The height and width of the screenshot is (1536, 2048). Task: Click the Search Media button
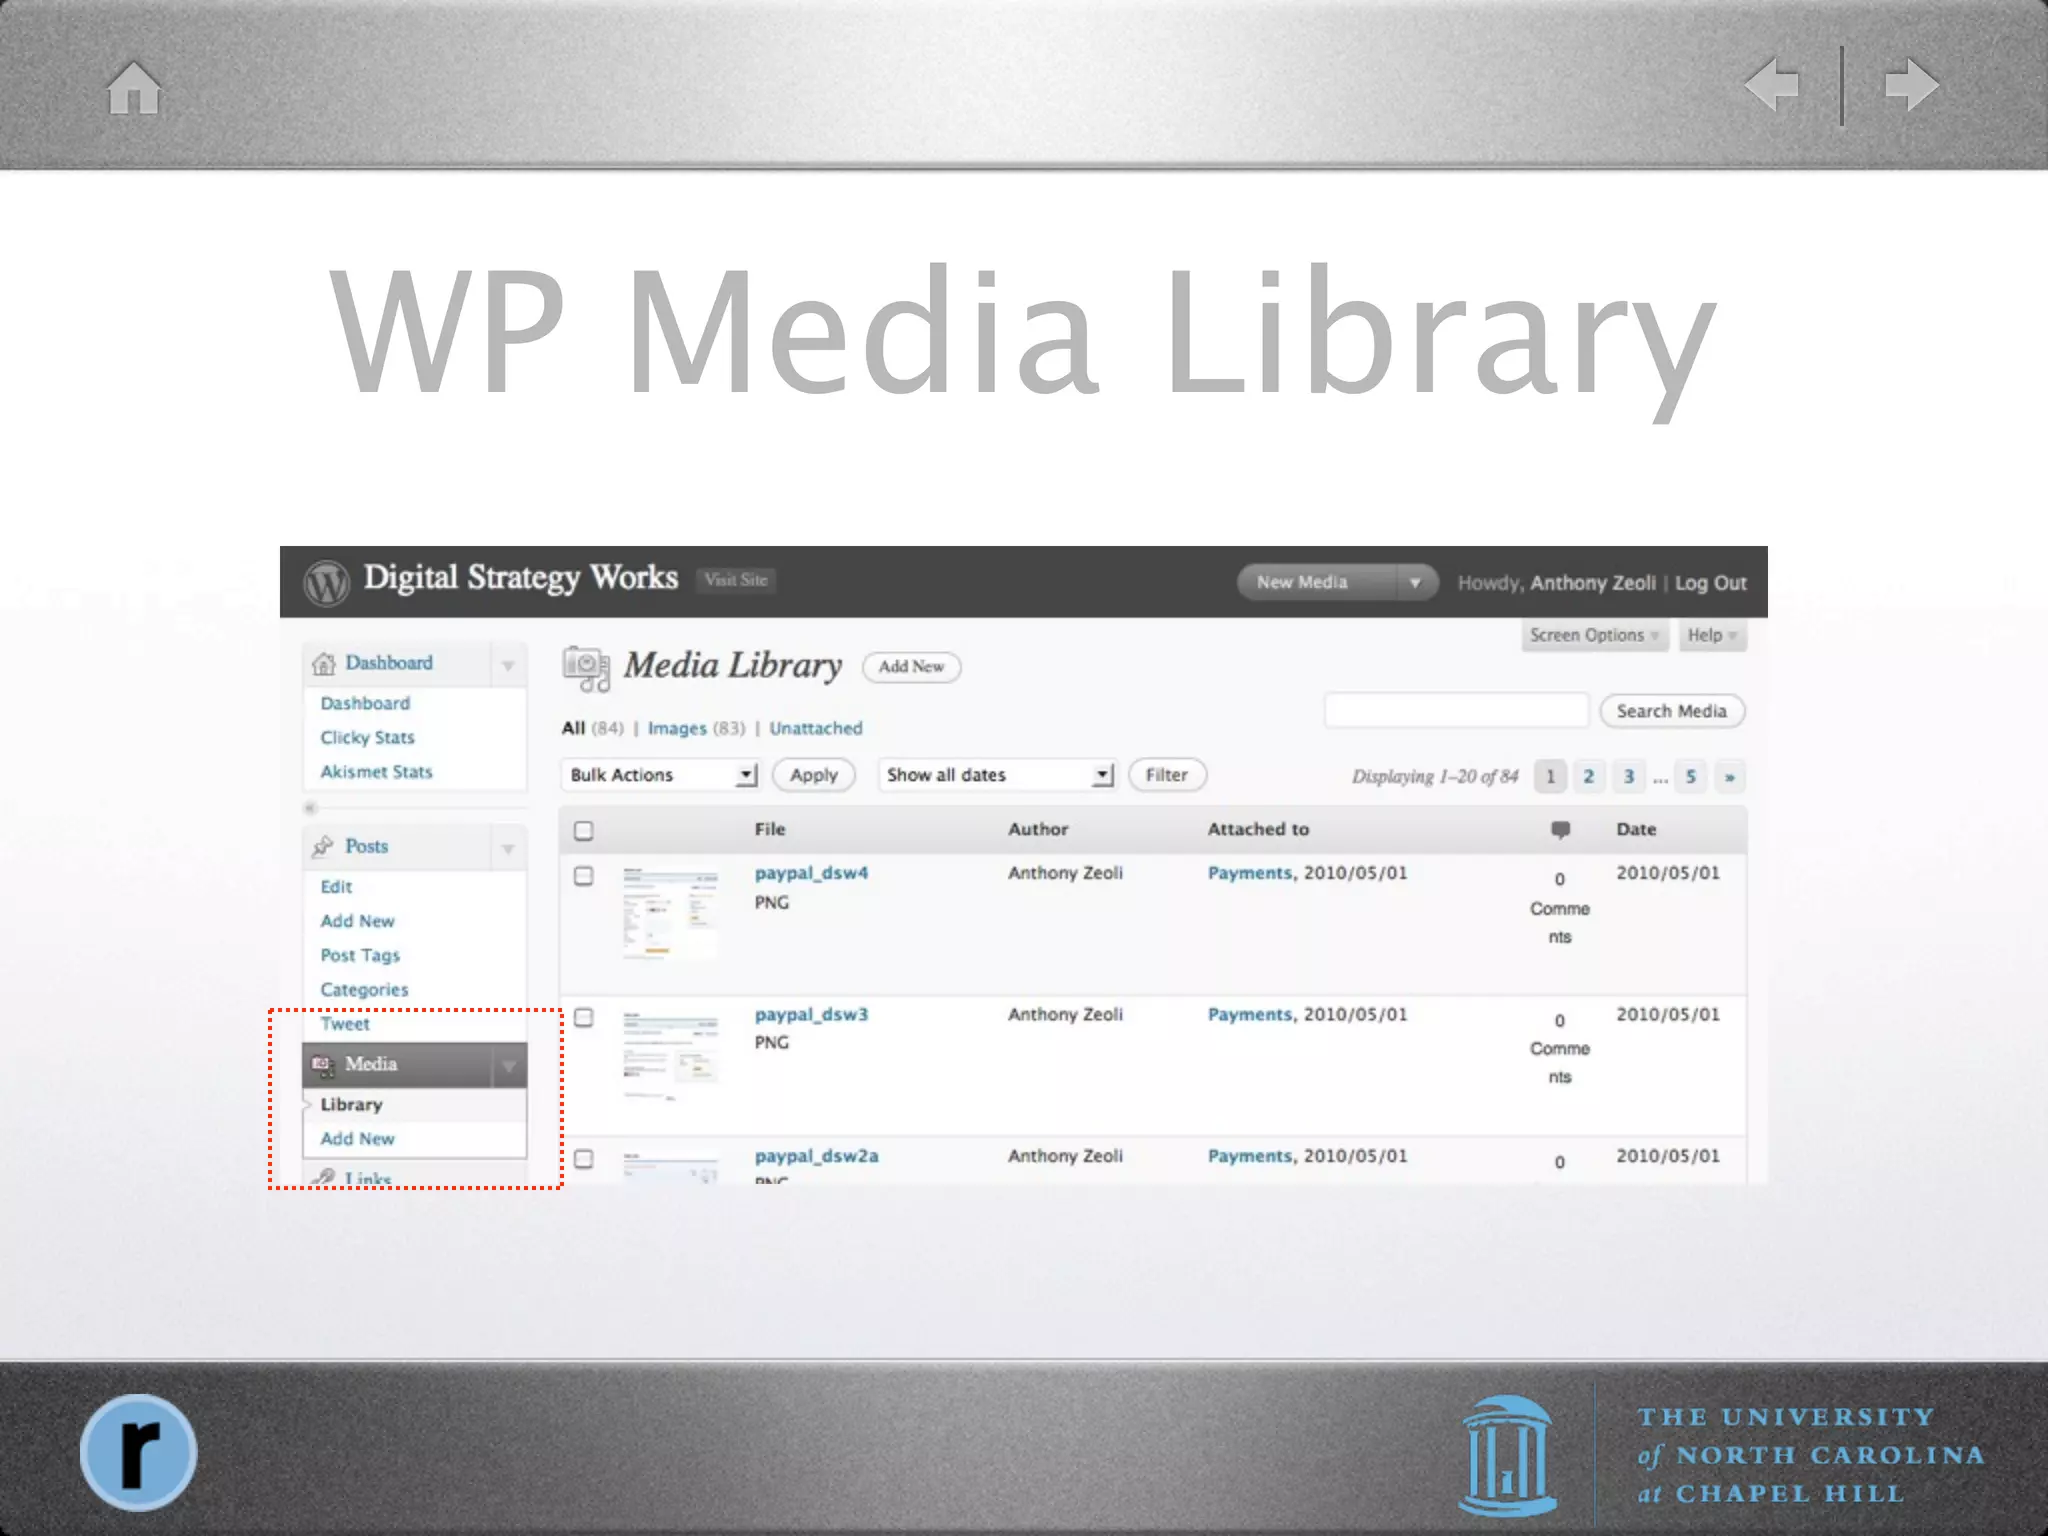coord(1672,711)
